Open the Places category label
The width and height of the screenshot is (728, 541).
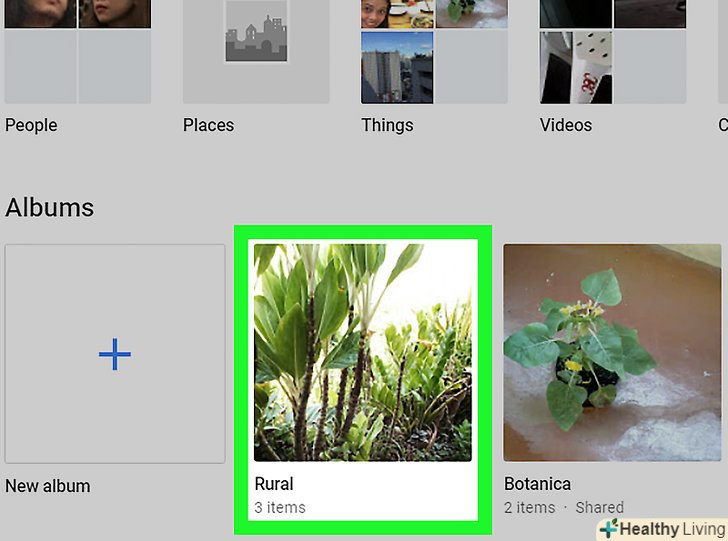pyautogui.click(x=208, y=125)
